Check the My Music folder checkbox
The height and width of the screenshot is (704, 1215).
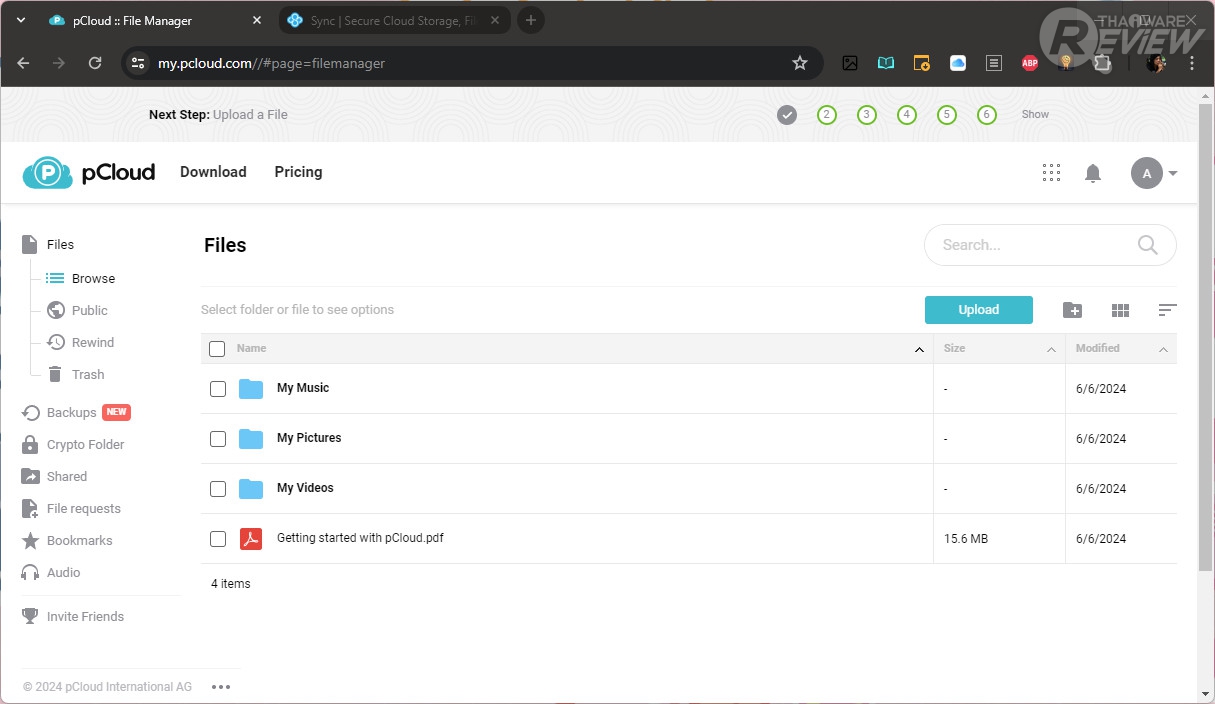pyautogui.click(x=218, y=388)
